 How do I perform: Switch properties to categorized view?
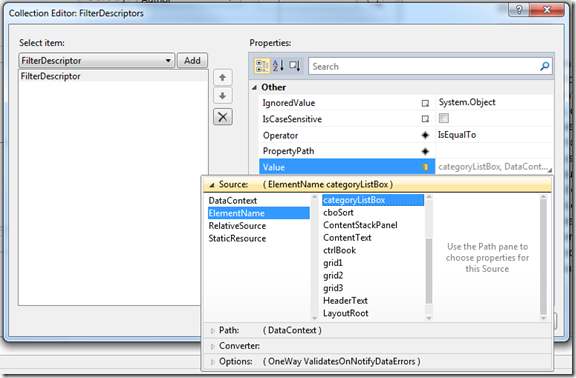[262, 66]
